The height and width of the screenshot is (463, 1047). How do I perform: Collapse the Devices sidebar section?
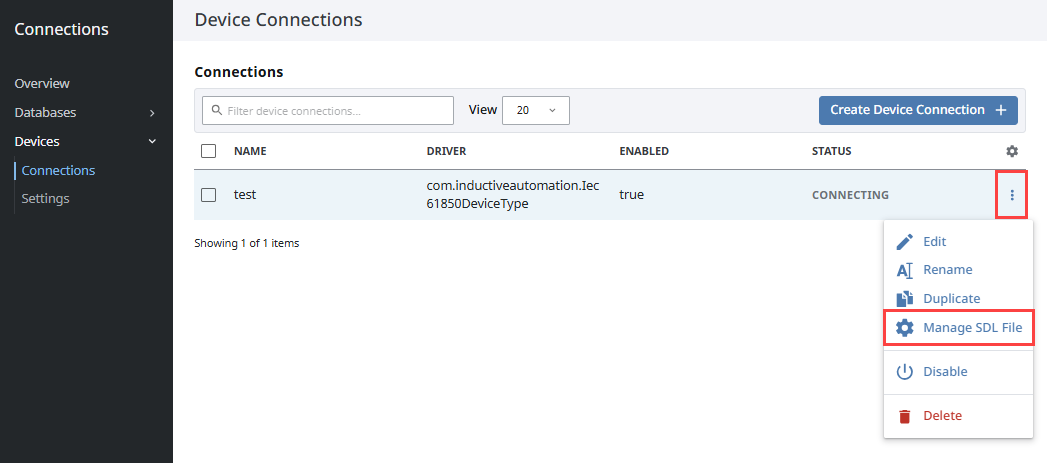coord(151,141)
